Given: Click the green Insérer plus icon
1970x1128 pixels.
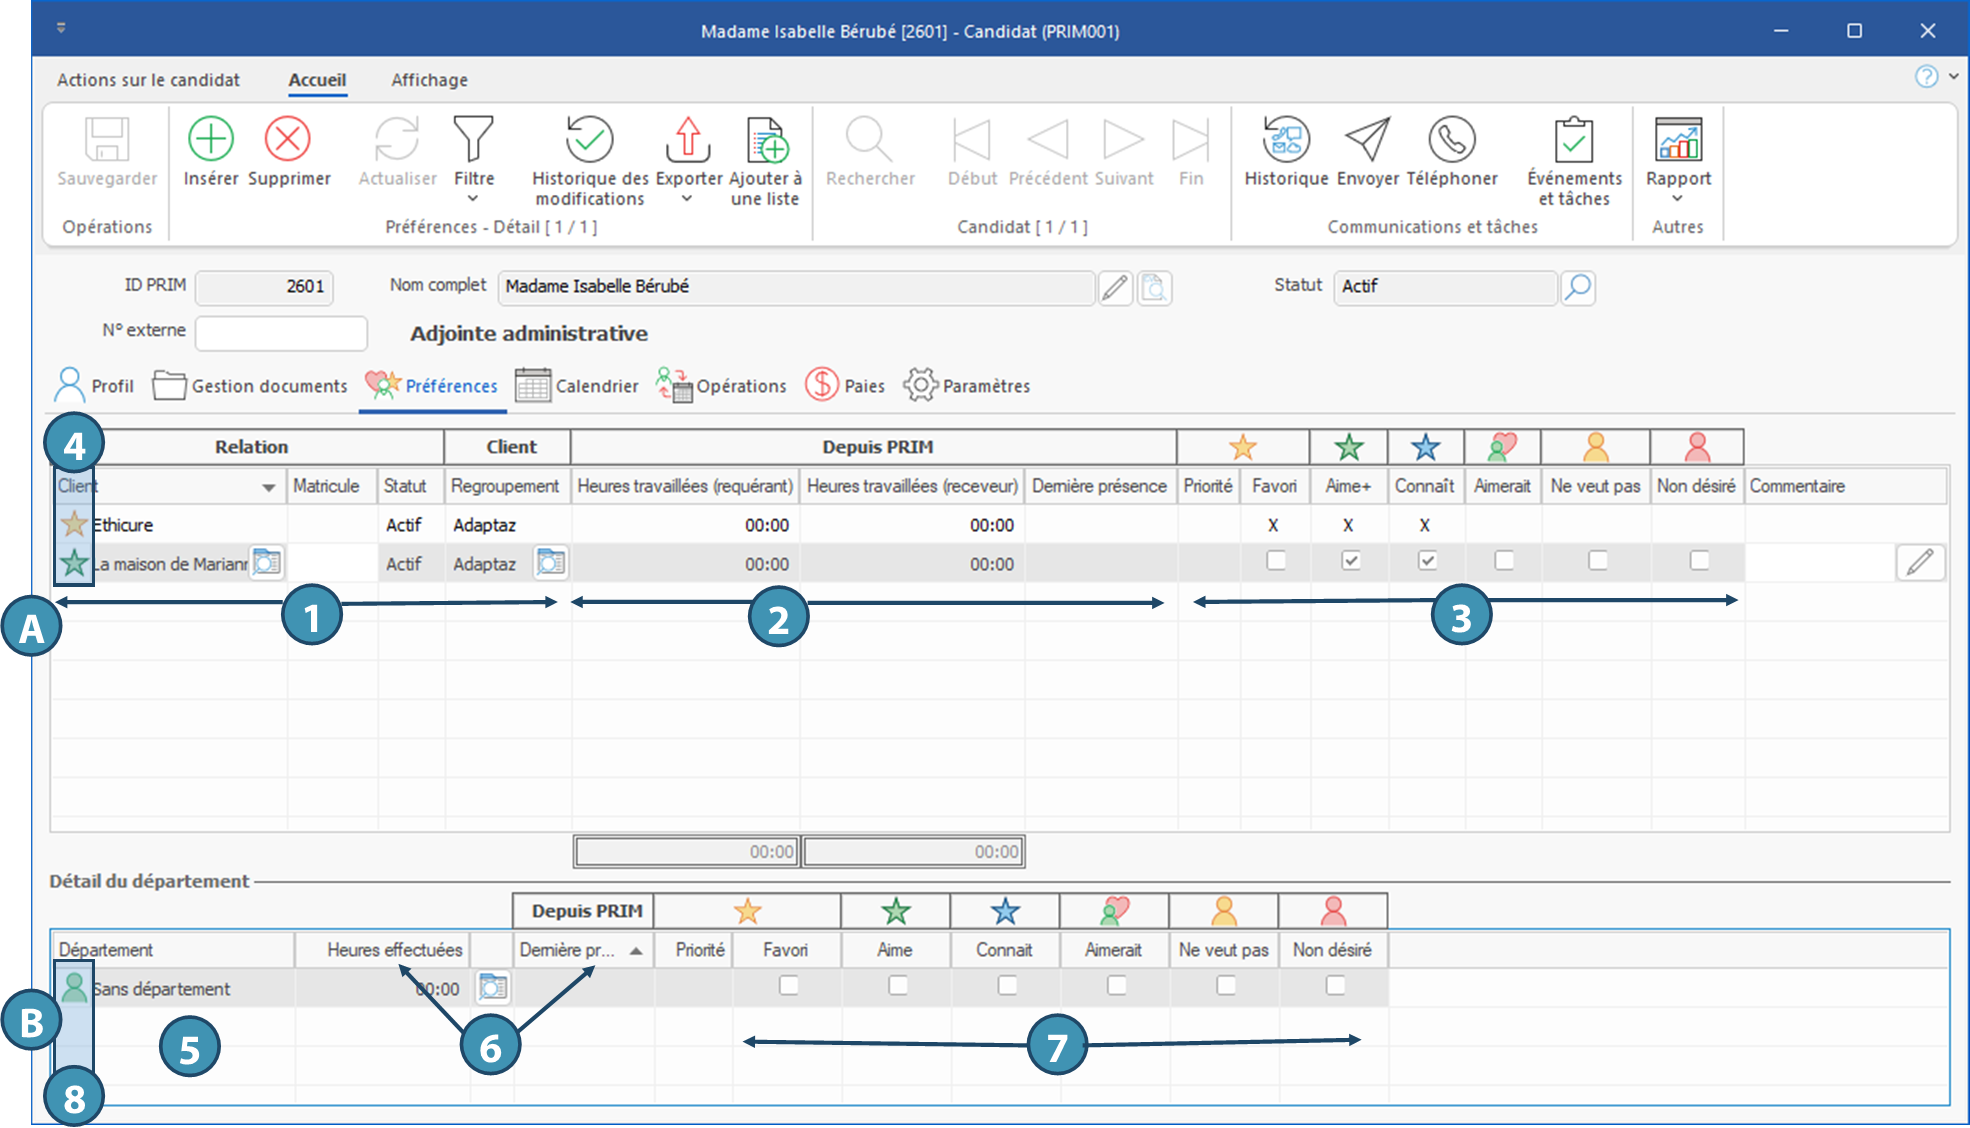Looking at the screenshot, I should point(211,140).
